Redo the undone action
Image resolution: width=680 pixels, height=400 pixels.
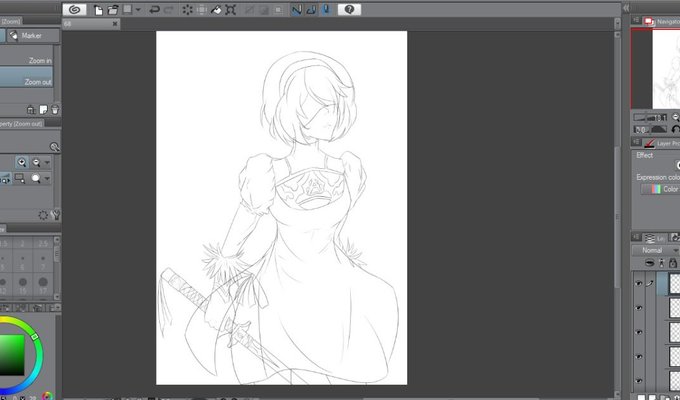click(169, 10)
